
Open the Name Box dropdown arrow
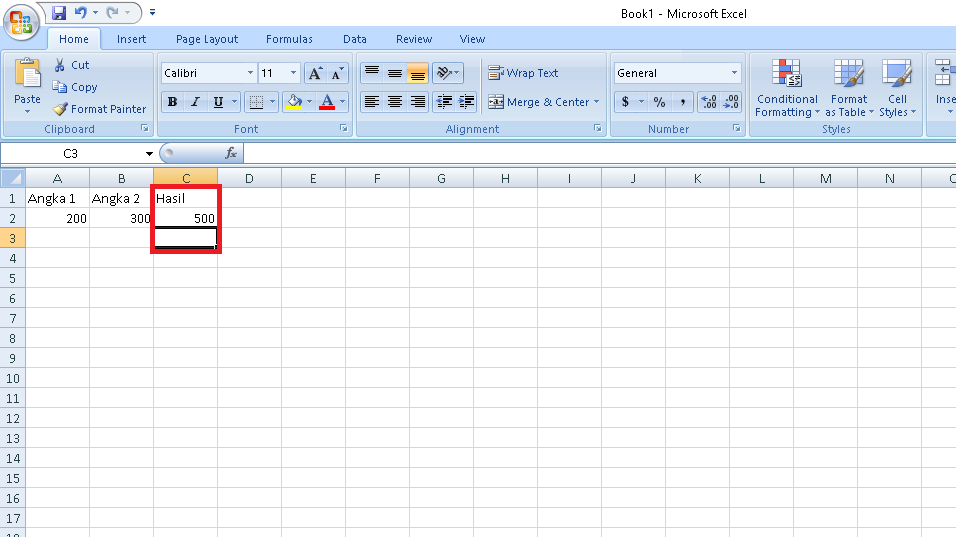pyautogui.click(x=149, y=154)
